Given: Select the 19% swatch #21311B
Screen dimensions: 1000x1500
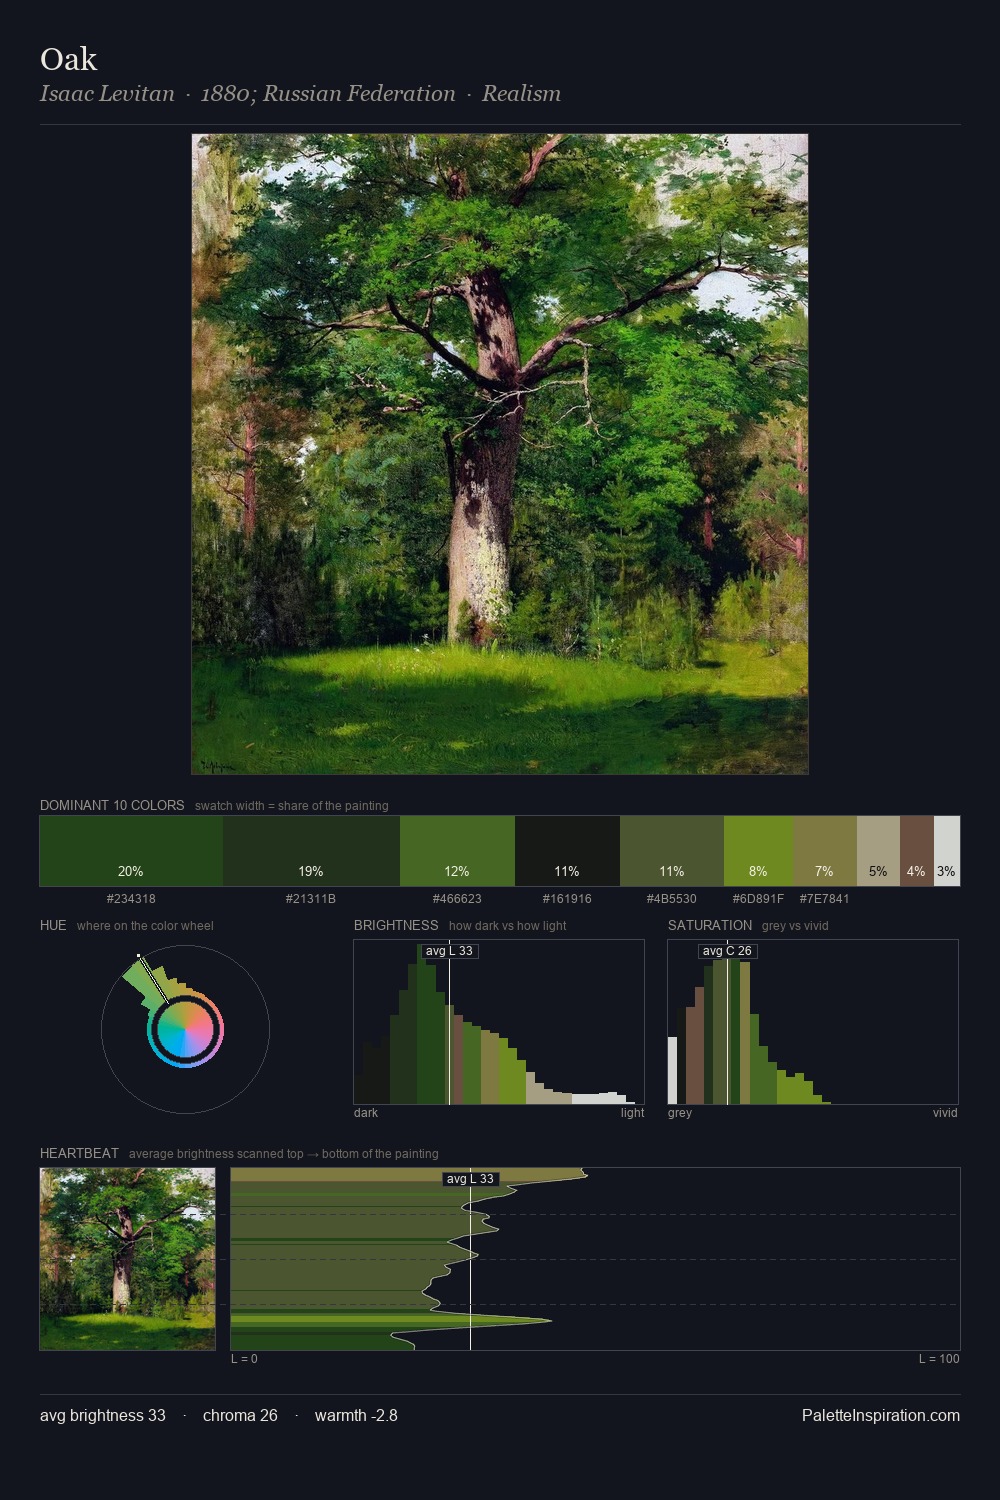Looking at the screenshot, I should (x=311, y=851).
